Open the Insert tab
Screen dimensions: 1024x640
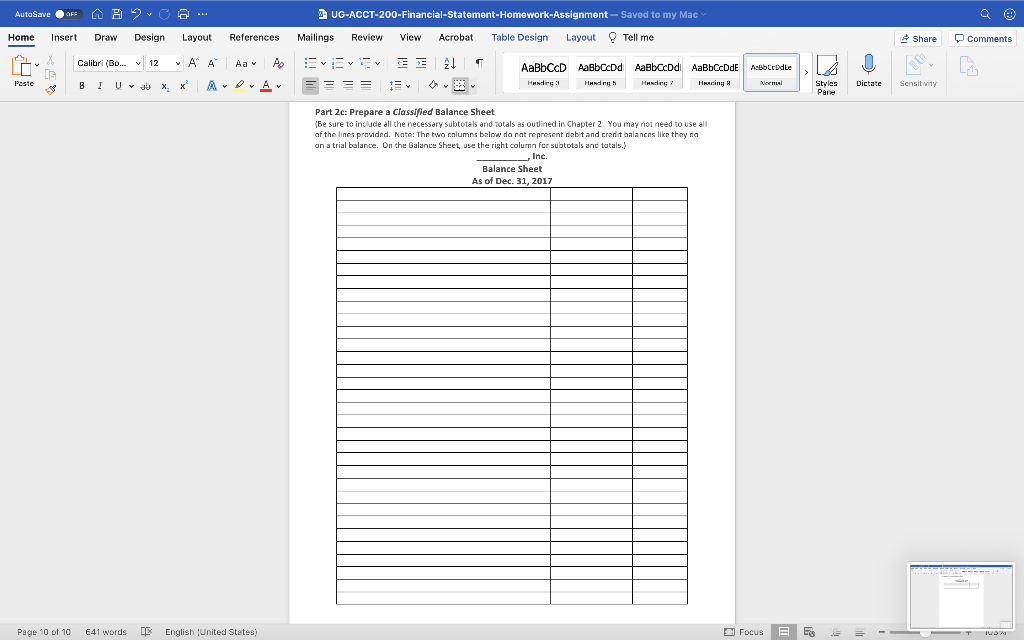[64, 37]
